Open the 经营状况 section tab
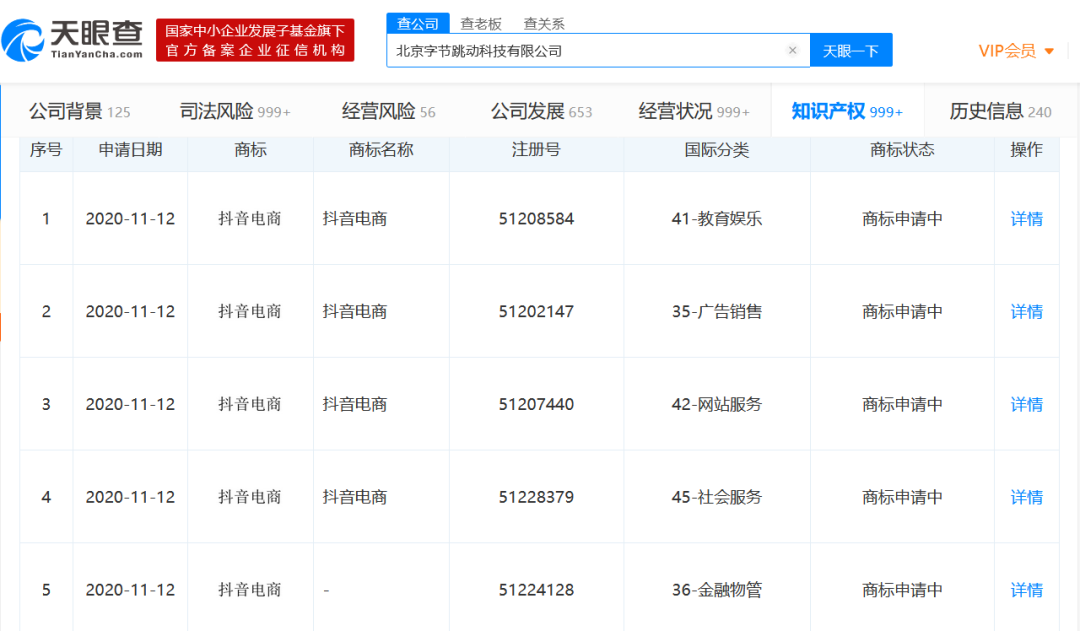 click(694, 111)
